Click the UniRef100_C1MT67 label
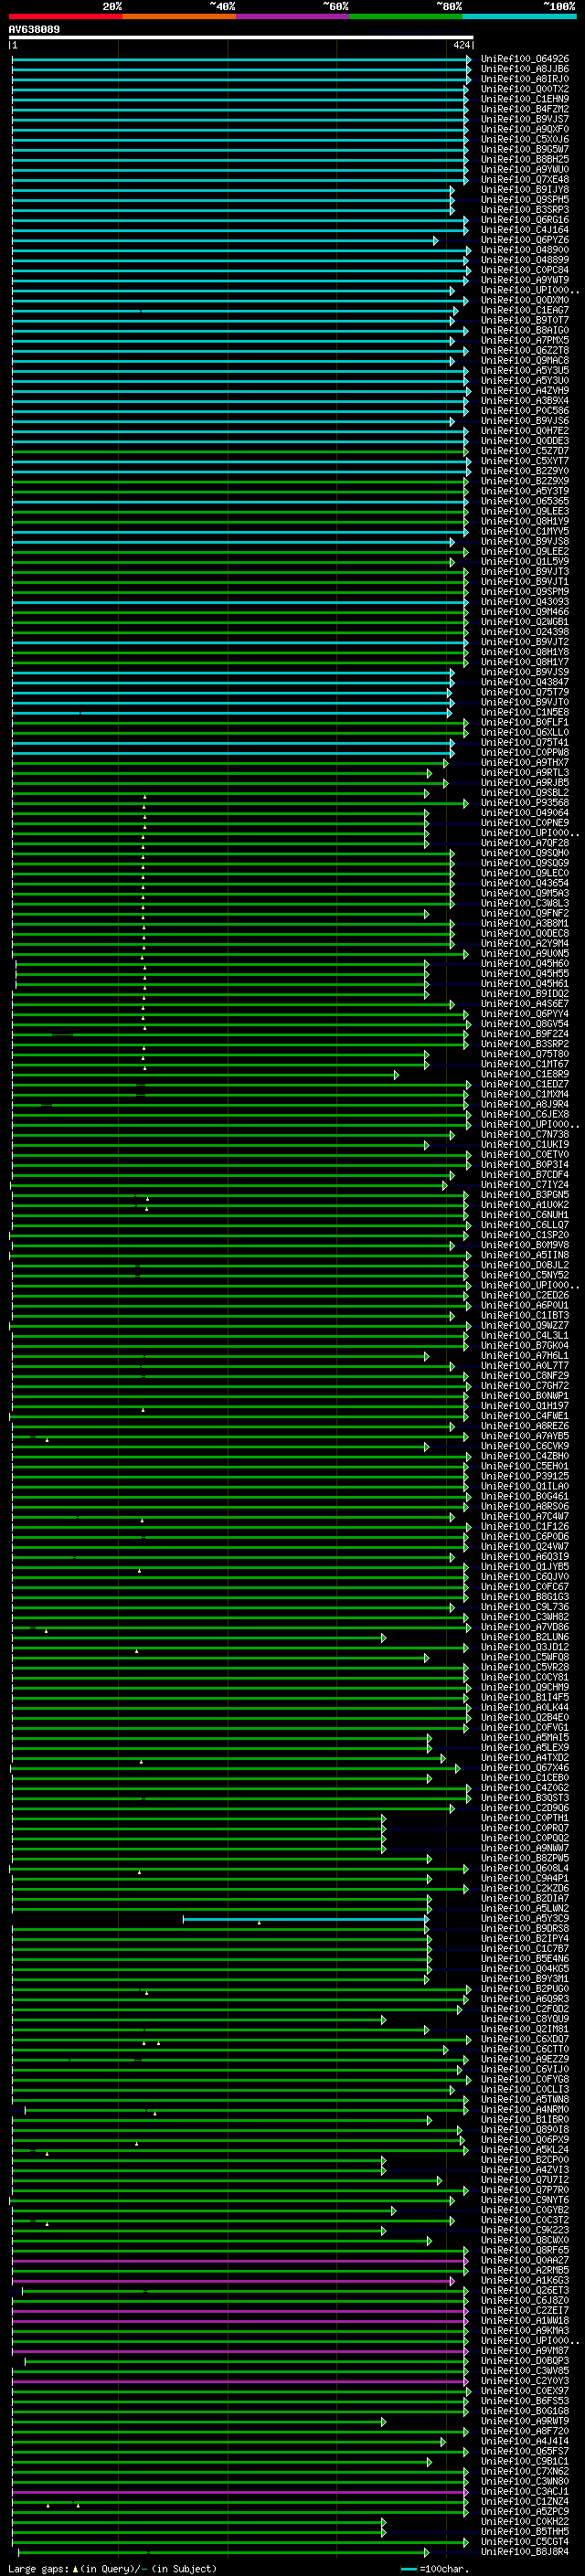 tap(524, 1064)
